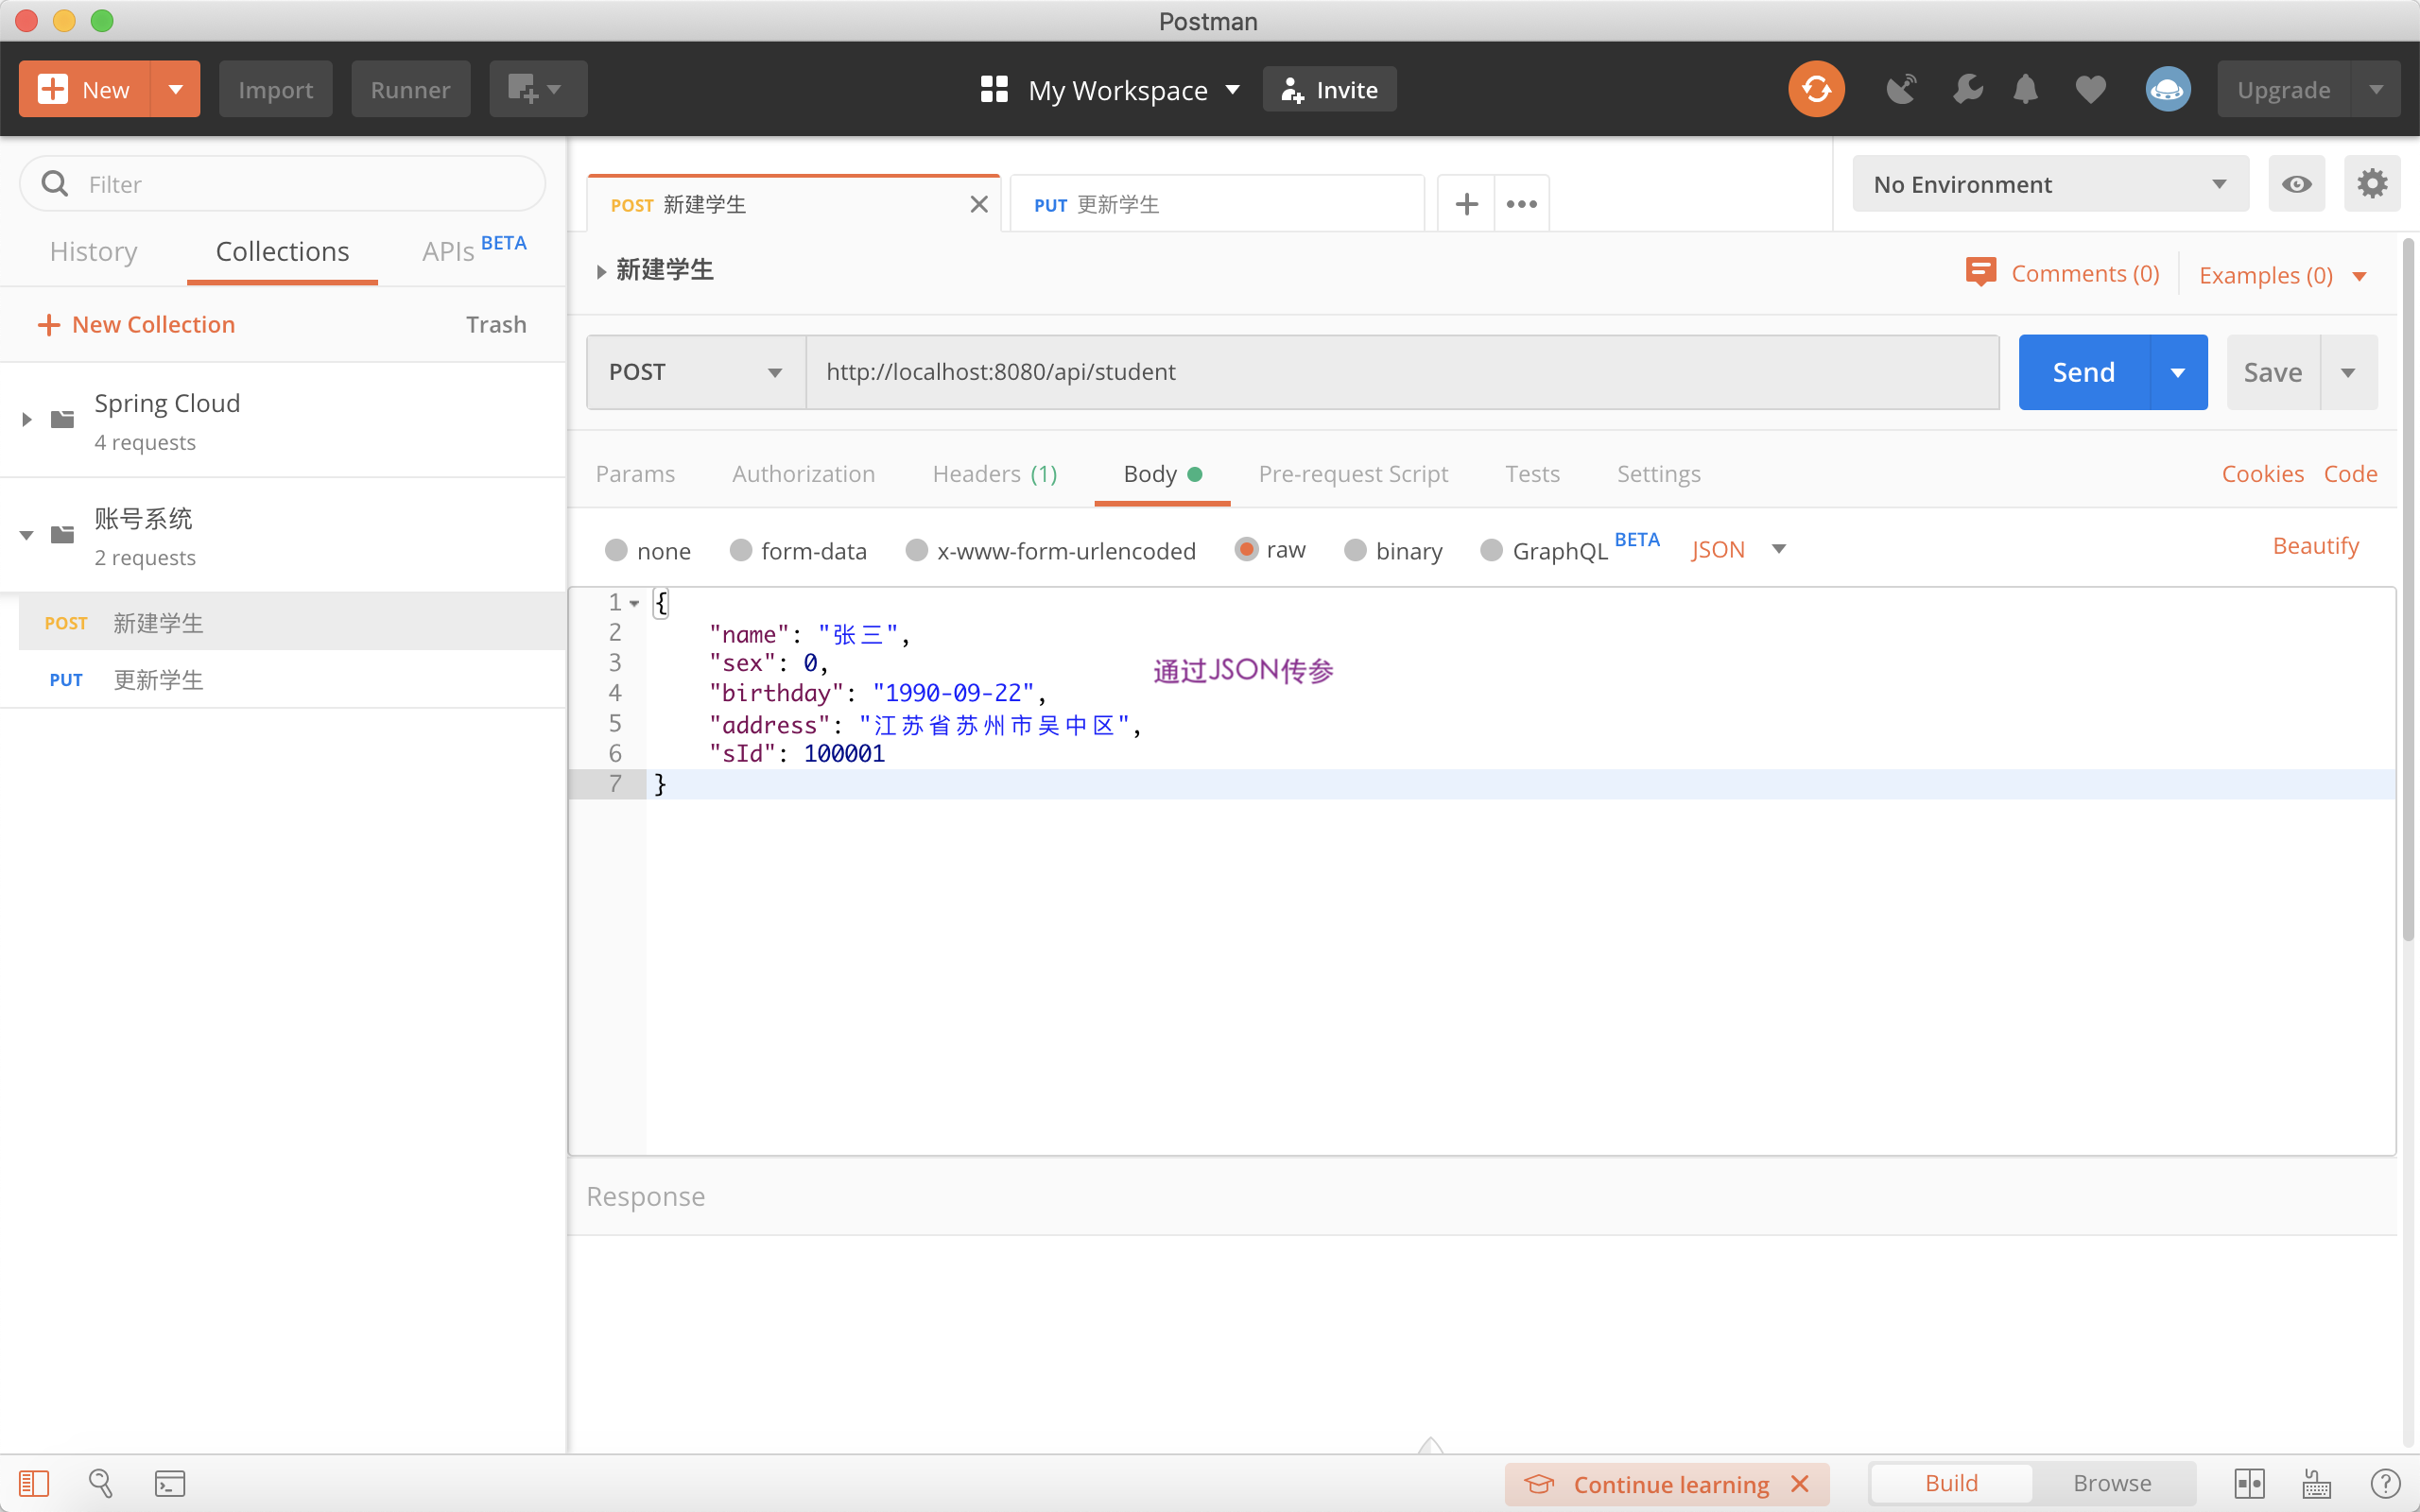
Task: Click the Import button
Action: (x=275, y=89)
